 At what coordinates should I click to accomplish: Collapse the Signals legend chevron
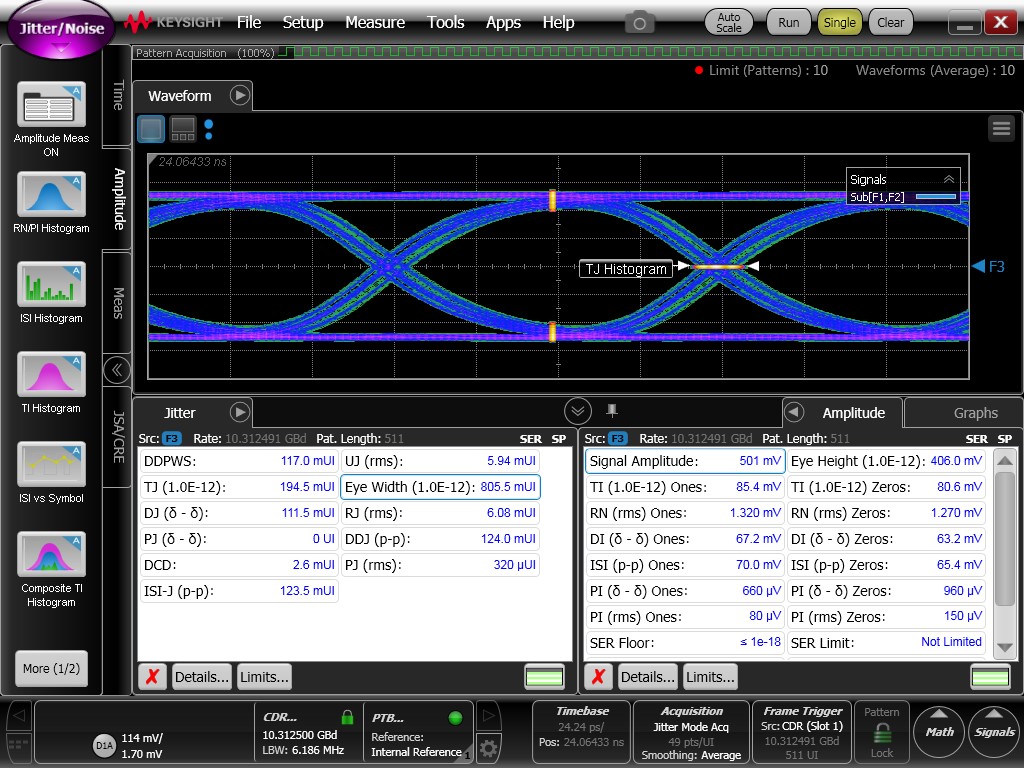(x=948, y=179)
